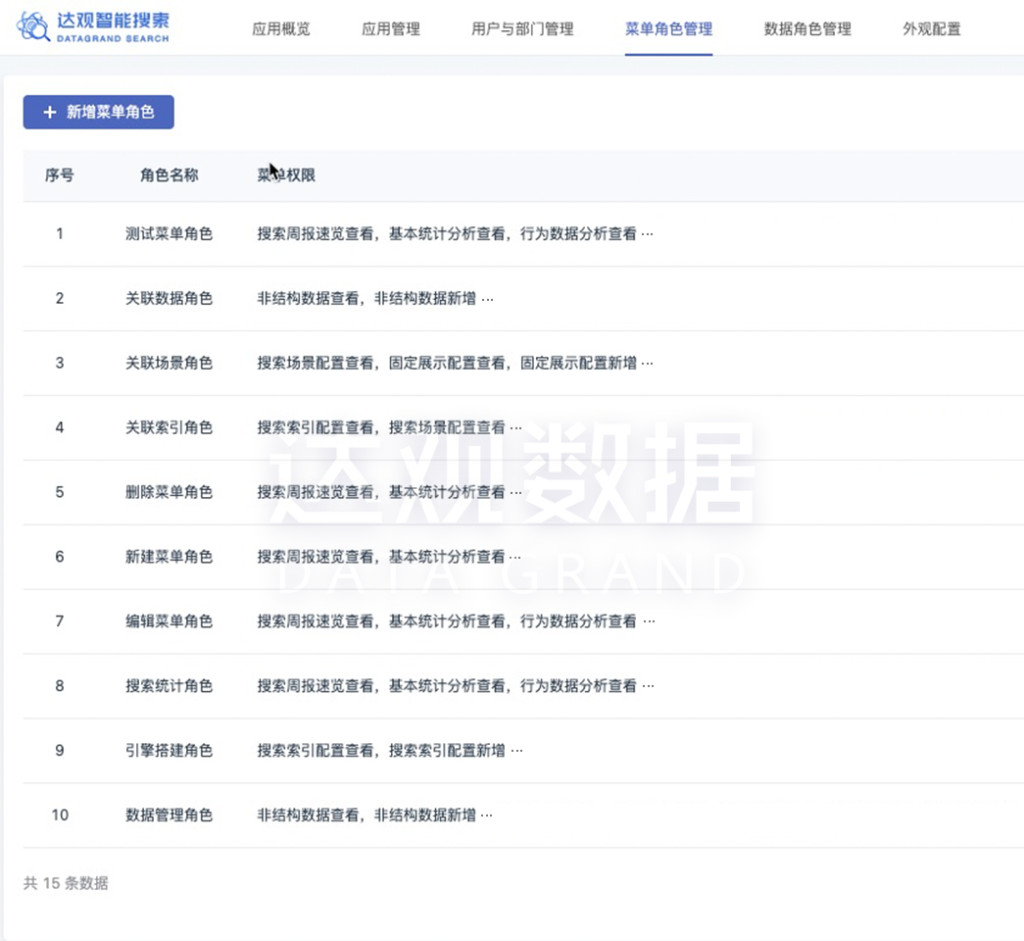Select the 菜单角色管理 tab

(x=668, y=29)
